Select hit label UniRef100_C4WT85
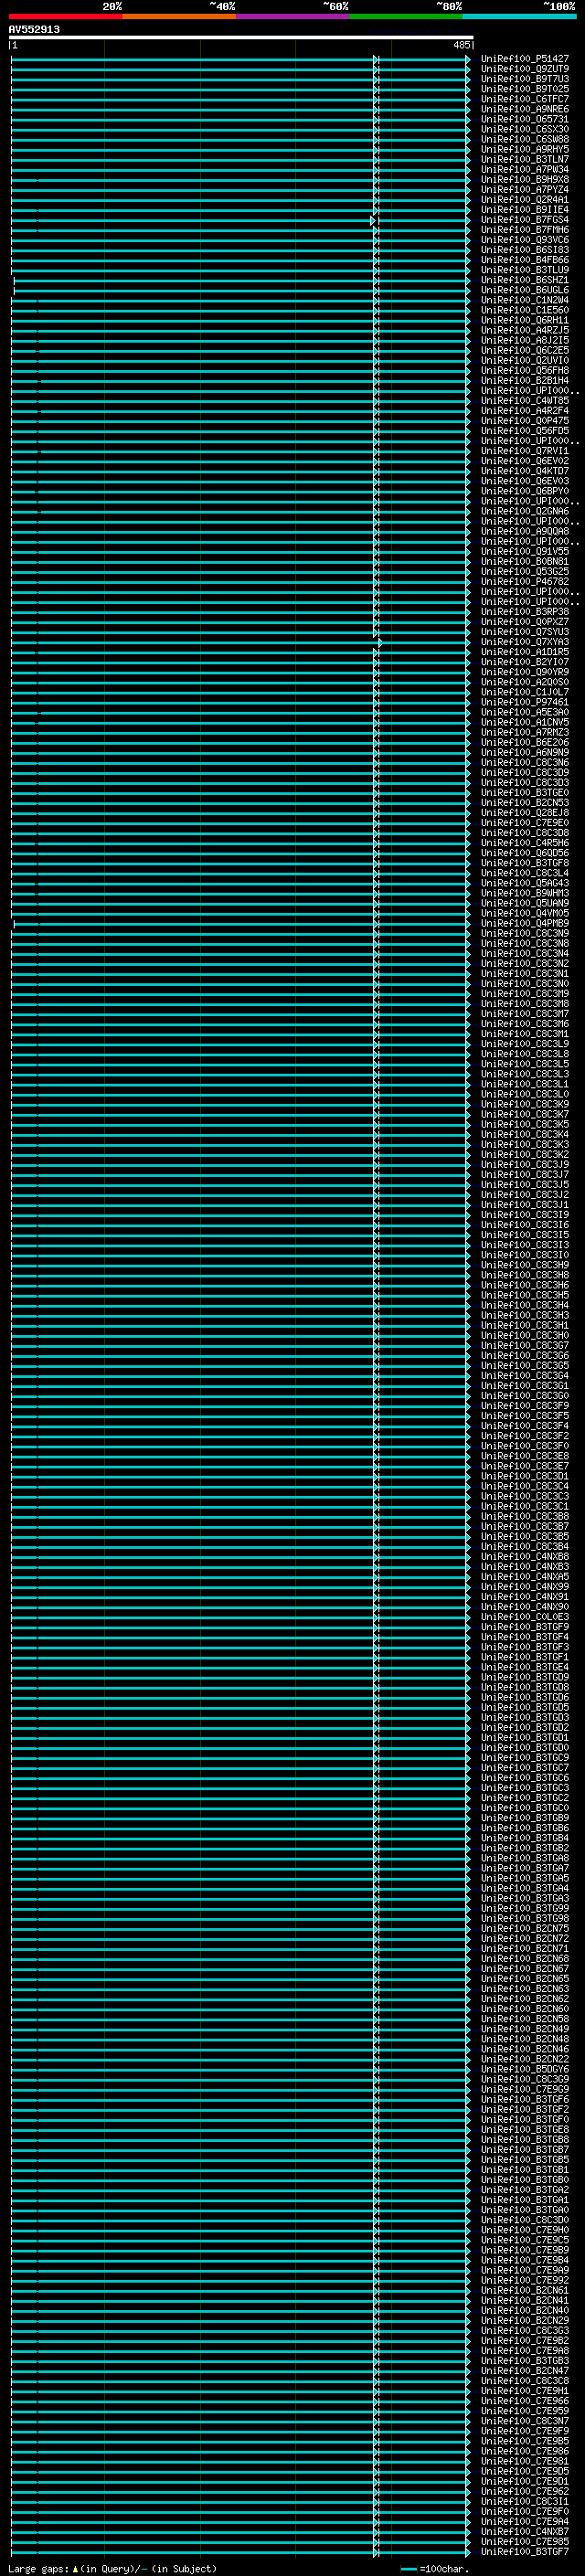 tap(524, 401)
